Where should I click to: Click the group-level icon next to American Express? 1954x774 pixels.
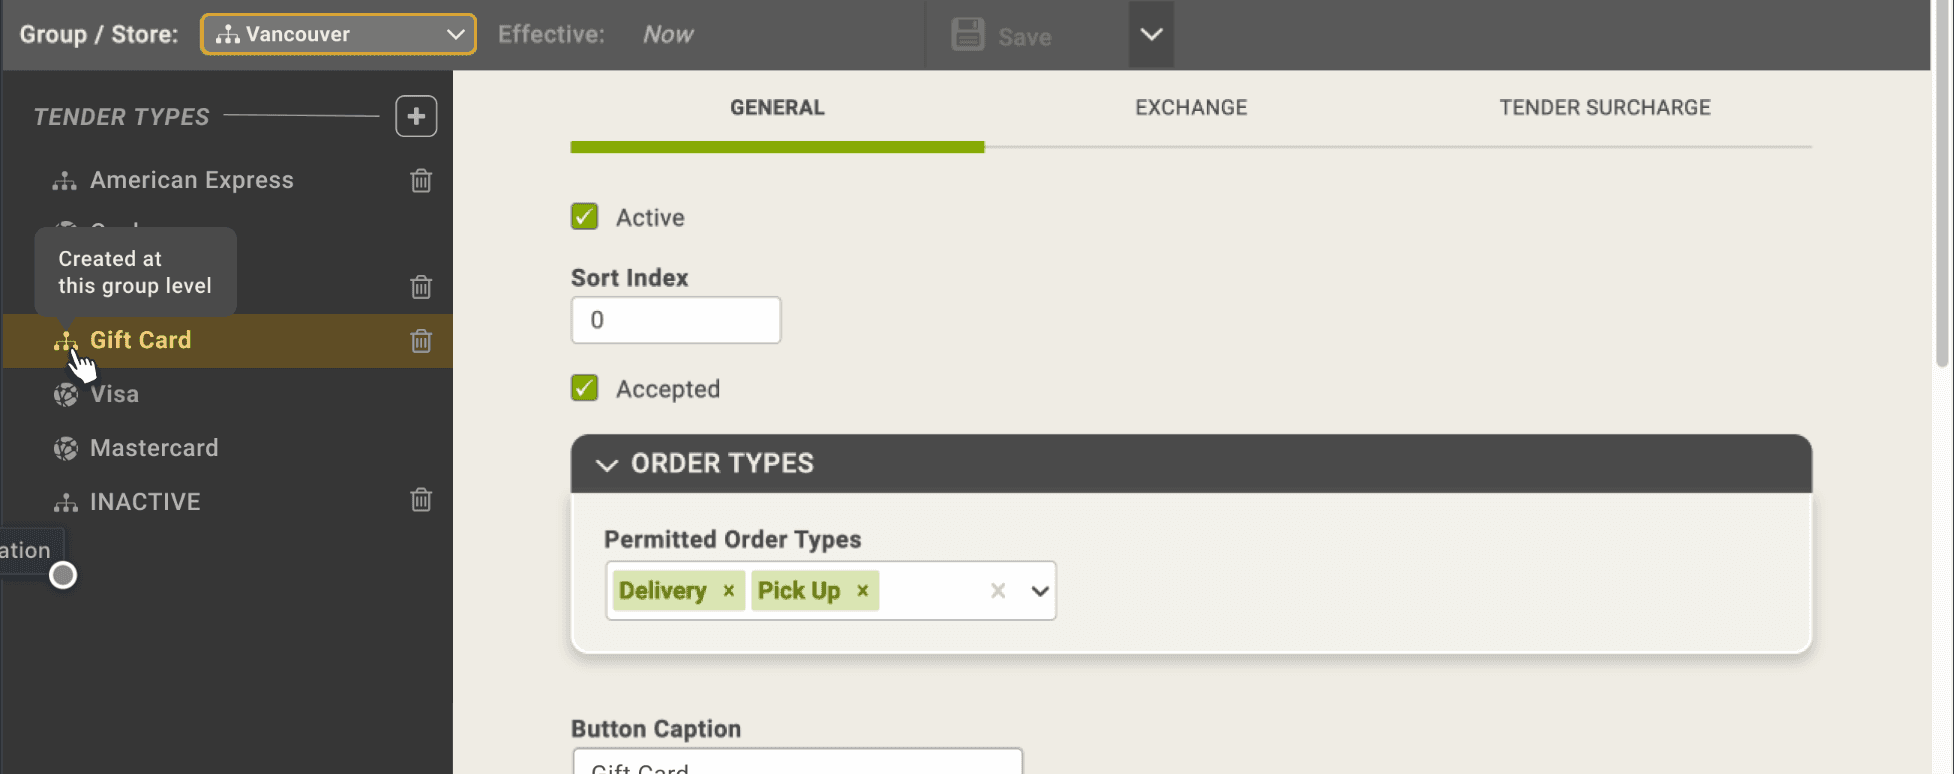[x=65, y=181]
